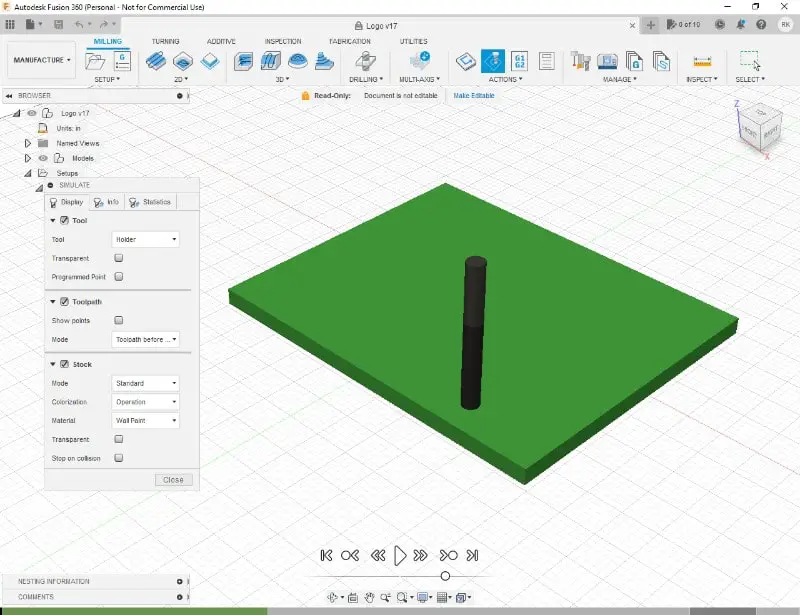Open a new design tab with plus
800x615 pixels.
click(651, 25)
